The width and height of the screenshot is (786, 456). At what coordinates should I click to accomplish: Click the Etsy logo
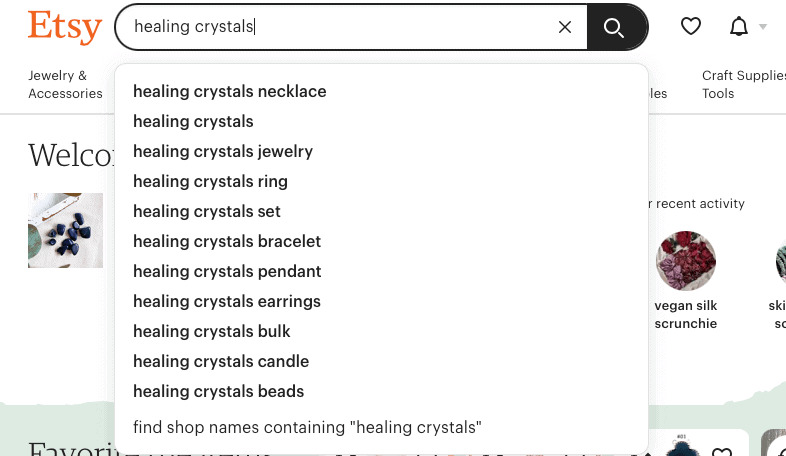[x=65, y=27]
